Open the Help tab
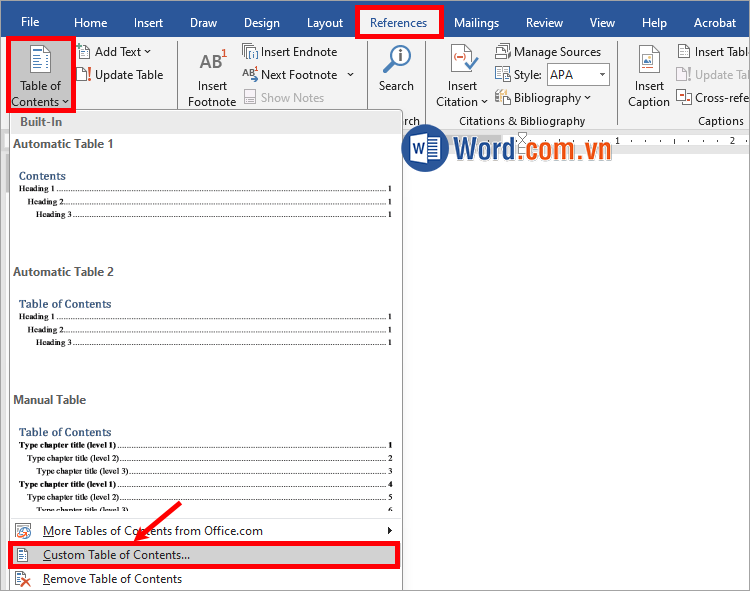The width and height of the screenshot is (750, 591). click(x=654, y=22)
